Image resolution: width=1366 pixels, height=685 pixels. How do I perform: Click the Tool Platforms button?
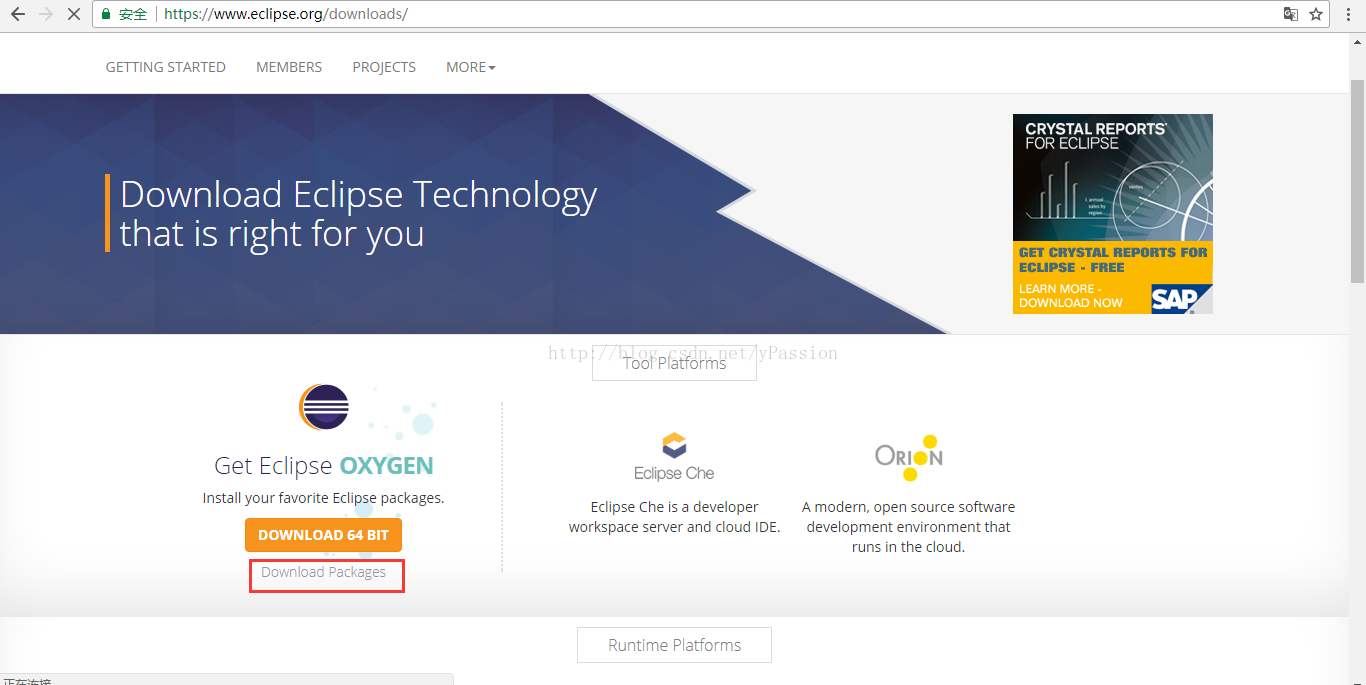pos(675,363)
